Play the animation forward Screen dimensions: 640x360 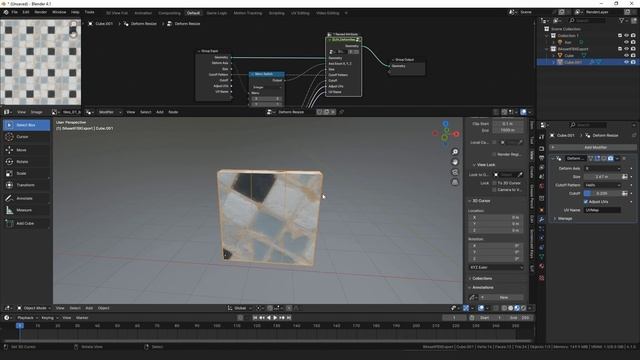275,318
